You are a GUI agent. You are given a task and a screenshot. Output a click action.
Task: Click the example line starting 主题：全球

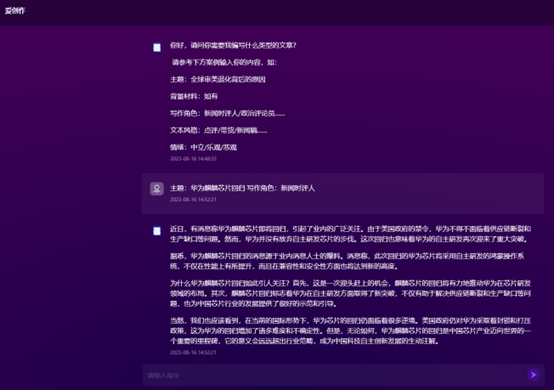(218, 79)
